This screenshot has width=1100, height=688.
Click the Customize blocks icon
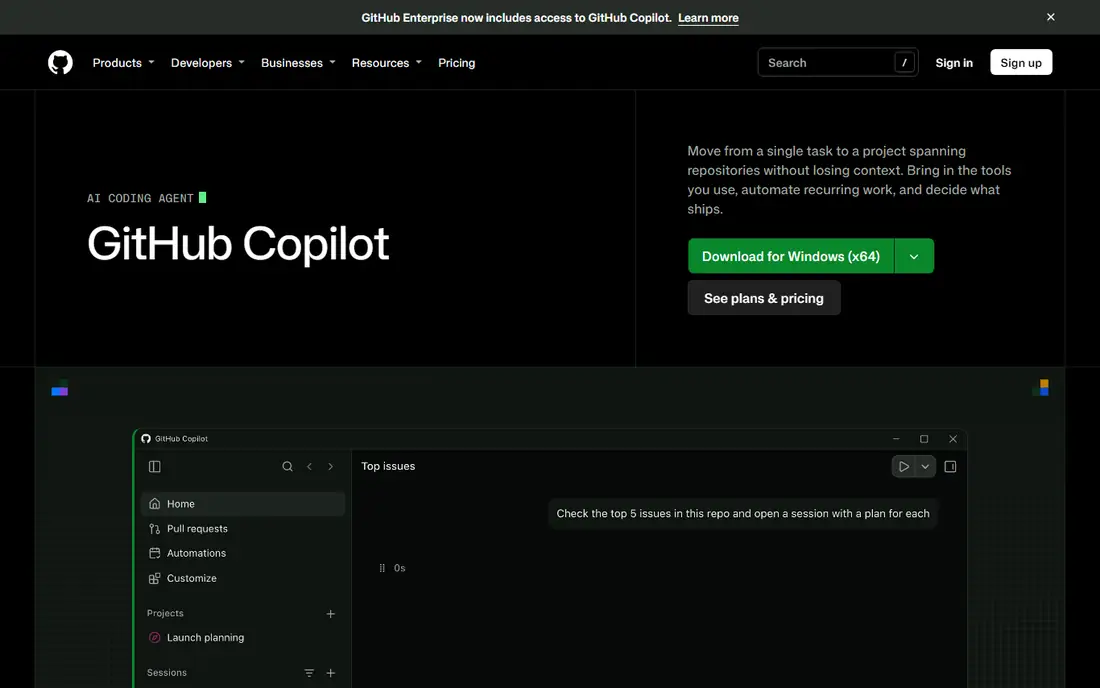tap(154, 579)
